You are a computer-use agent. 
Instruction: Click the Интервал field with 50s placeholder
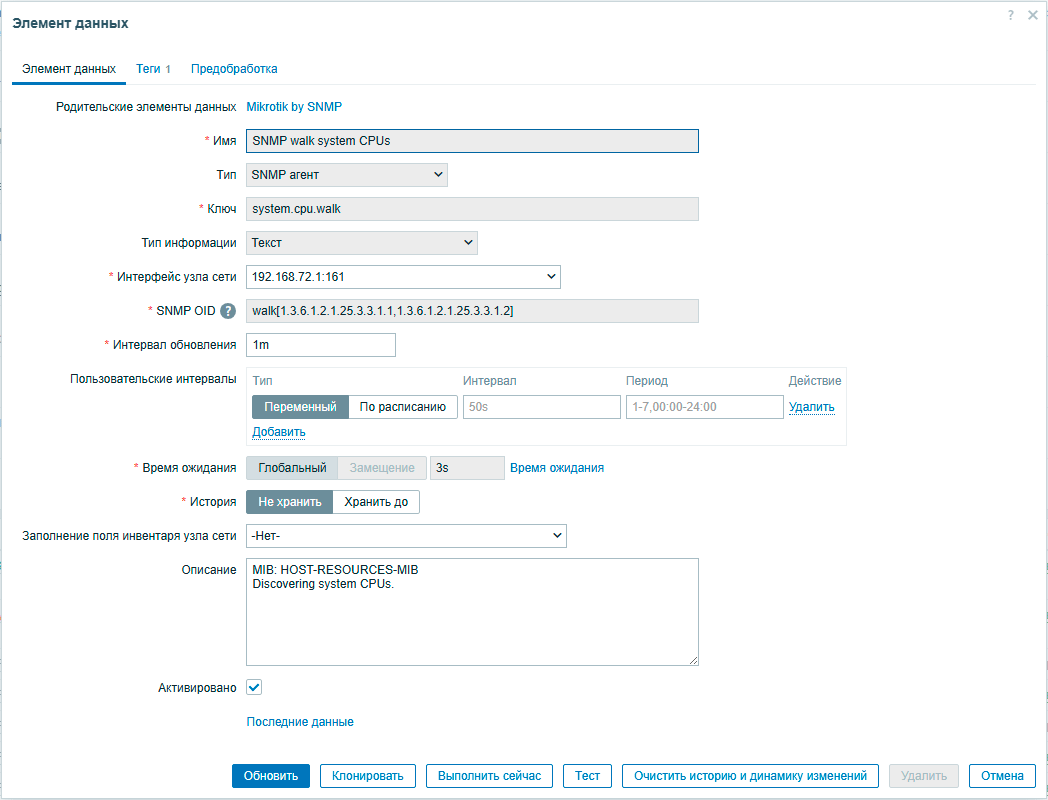(542, 407)
